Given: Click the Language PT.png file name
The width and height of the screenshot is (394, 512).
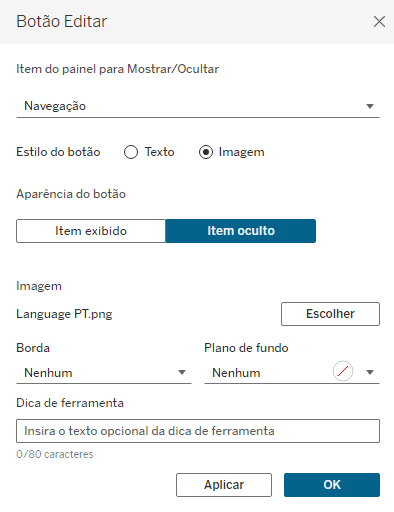Looking at the screenshot, I should pos(64,314).
